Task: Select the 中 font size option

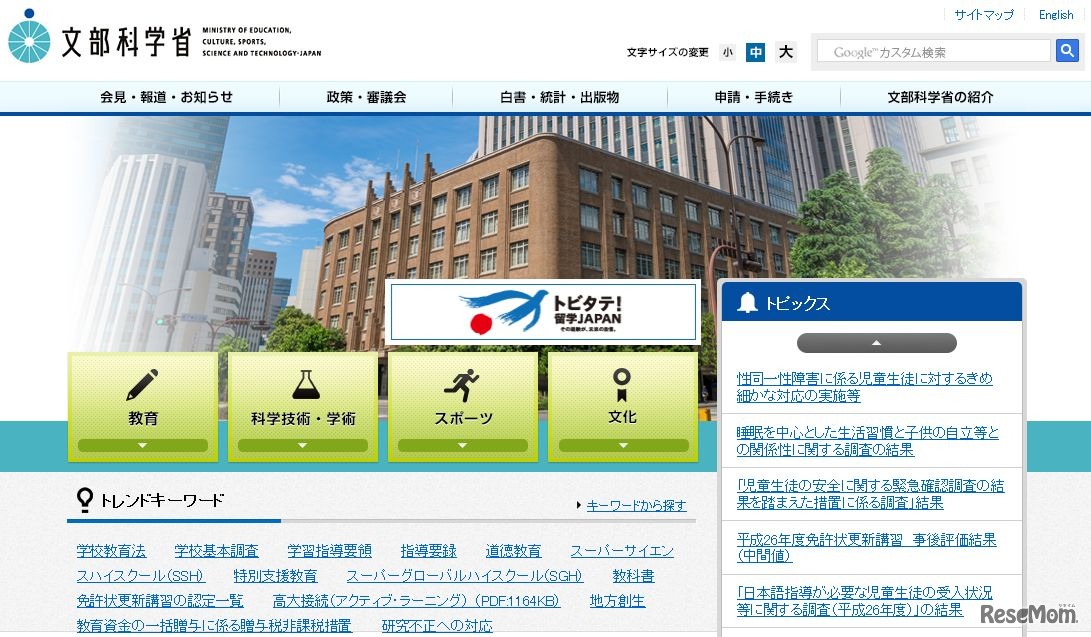Action: [756, 51]
